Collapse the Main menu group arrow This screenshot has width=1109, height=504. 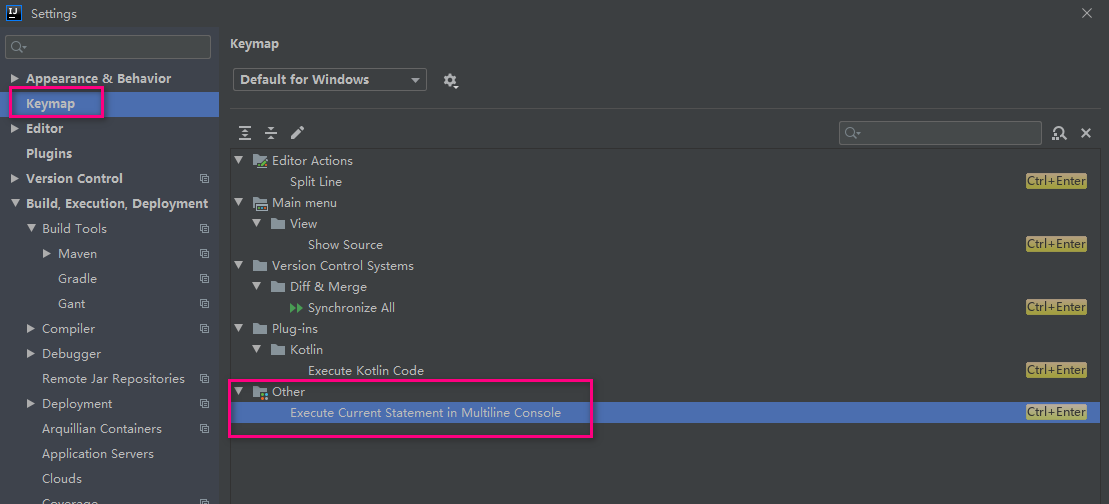(239, 203)
